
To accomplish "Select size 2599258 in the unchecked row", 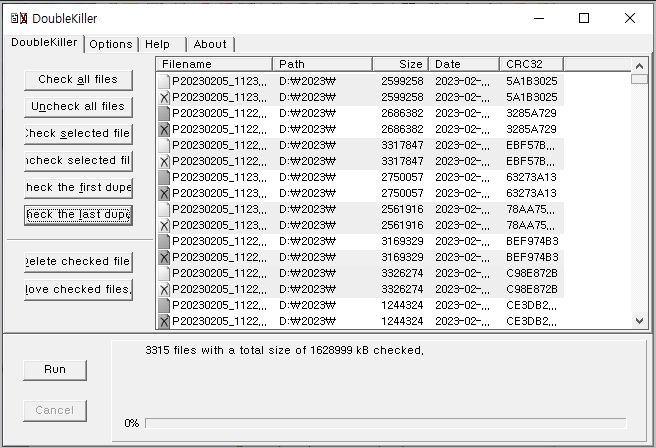I will coord(402,81).
